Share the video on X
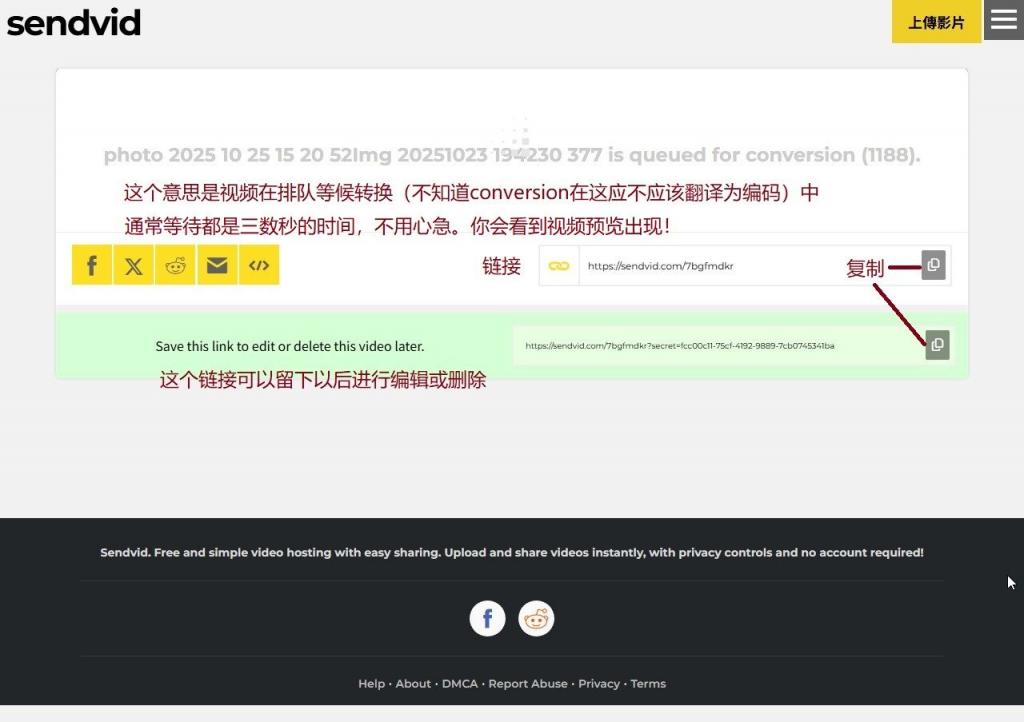 (134, 265)
